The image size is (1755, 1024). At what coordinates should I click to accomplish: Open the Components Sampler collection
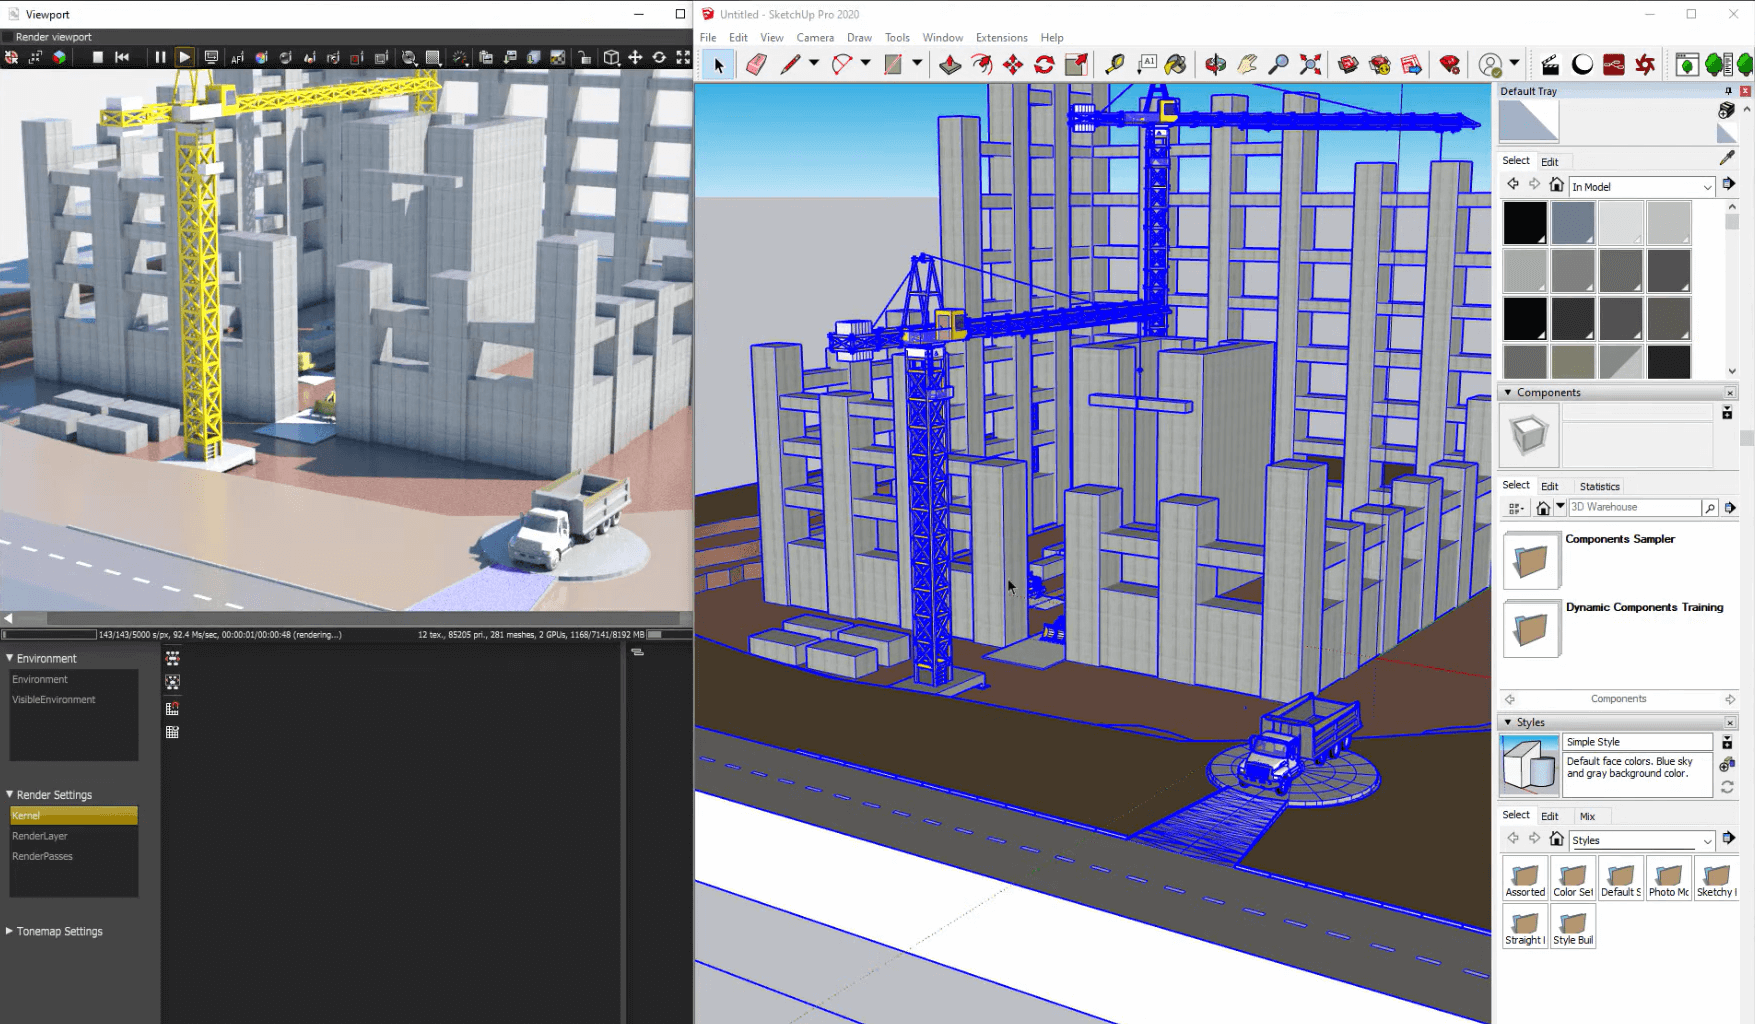1531,560
